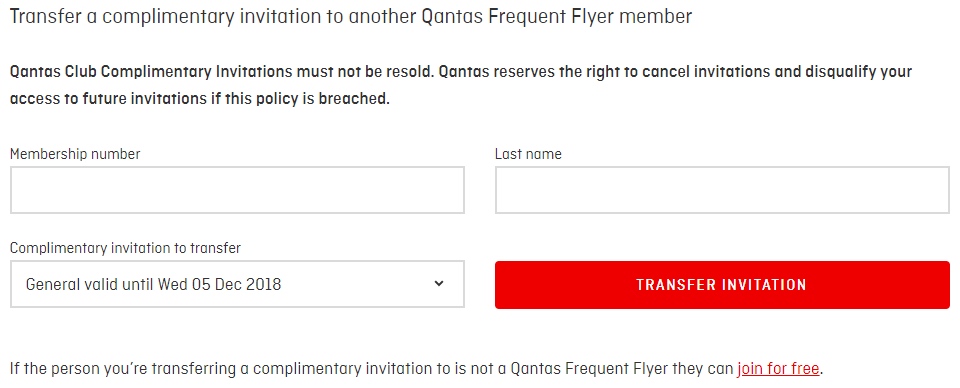
Task: Select the General valid until Wed 05 Dec 2018 option
Action: point(153,284)
